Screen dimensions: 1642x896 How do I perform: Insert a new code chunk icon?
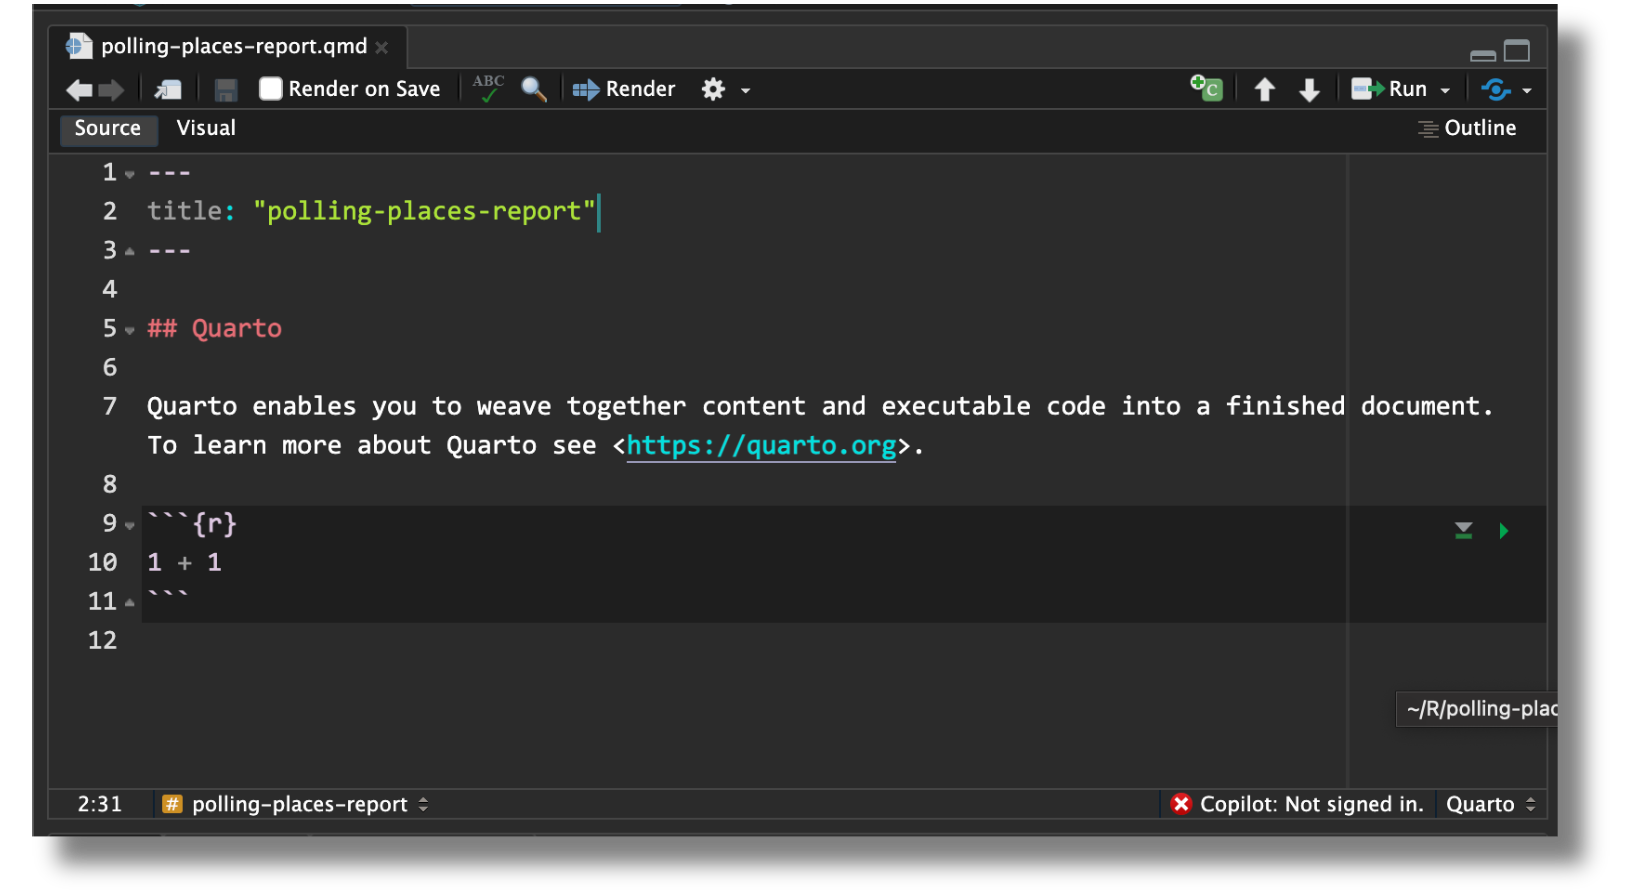(1206, 88)
